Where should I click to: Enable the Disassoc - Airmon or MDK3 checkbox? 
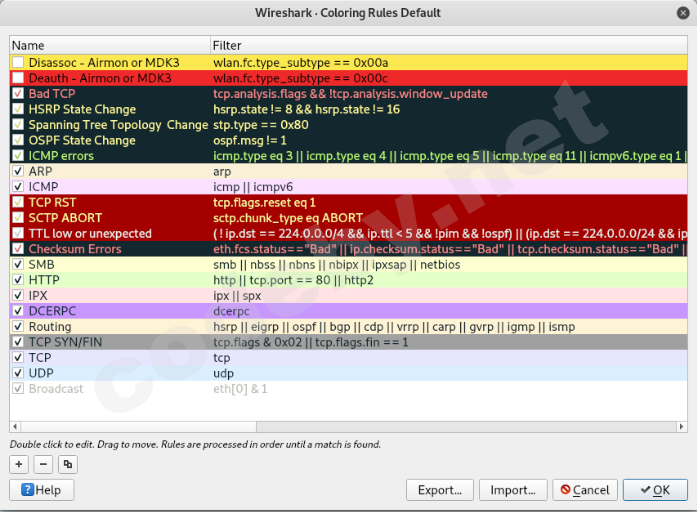click(18, 63)
